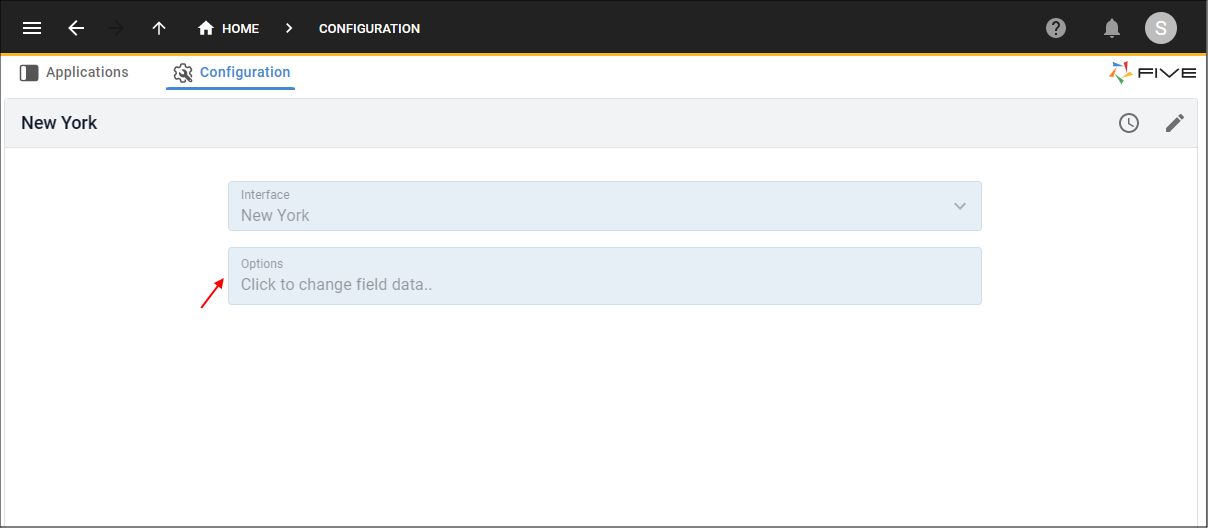
Task: Click the Interface dropdown chevron
Action: tap(960, 206)
